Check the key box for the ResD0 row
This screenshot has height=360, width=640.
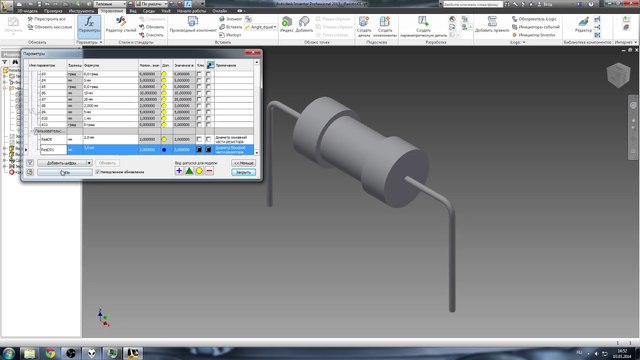tap(199, 139)
